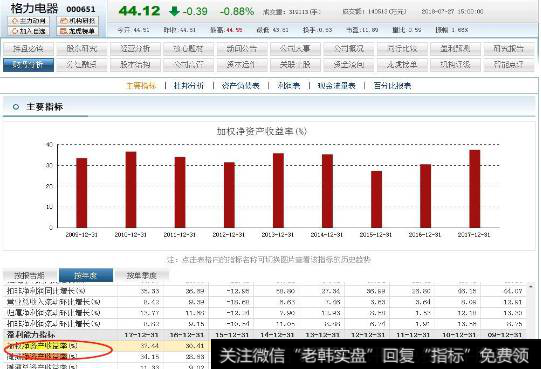Jump to 利润表 sub-link

point(288,86)
